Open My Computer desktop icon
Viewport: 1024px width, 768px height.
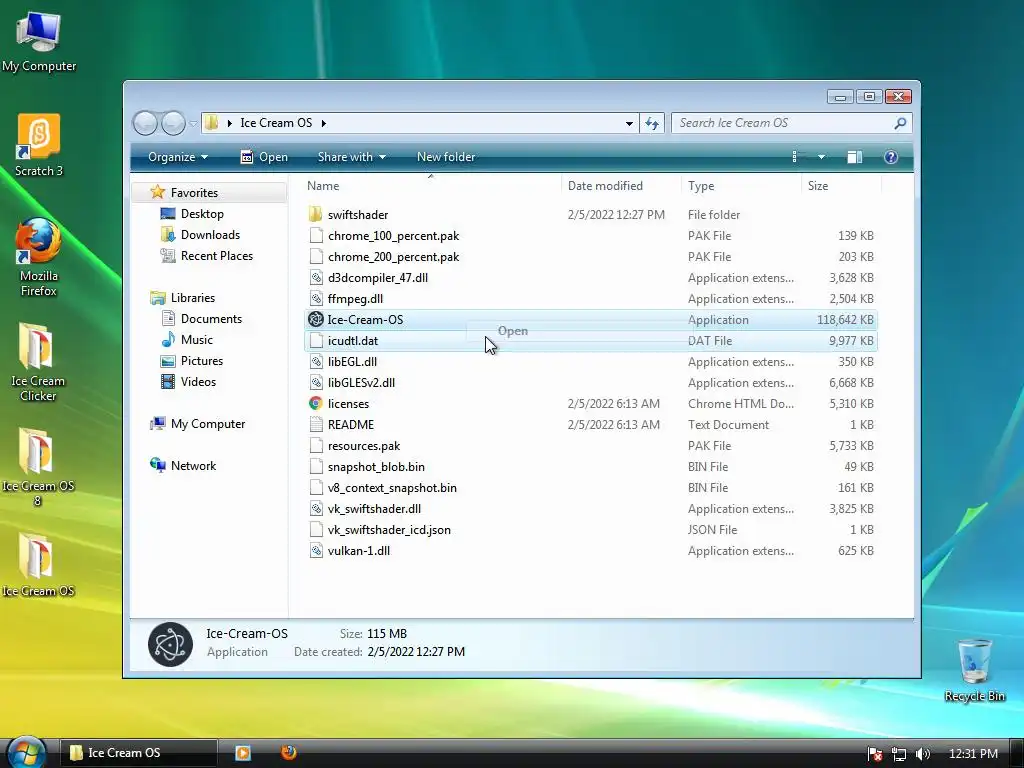(39, 40)
